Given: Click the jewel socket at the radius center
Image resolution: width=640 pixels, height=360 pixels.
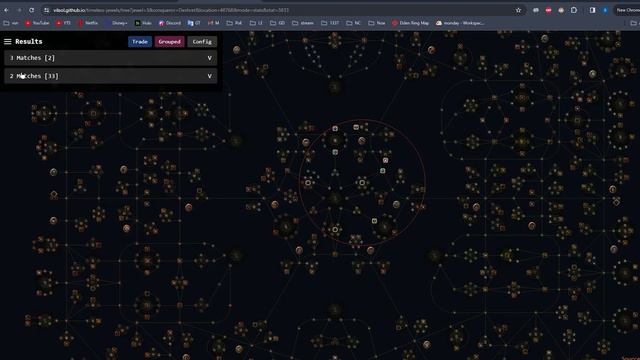Looking at the screenshot, I should (362, 182).
